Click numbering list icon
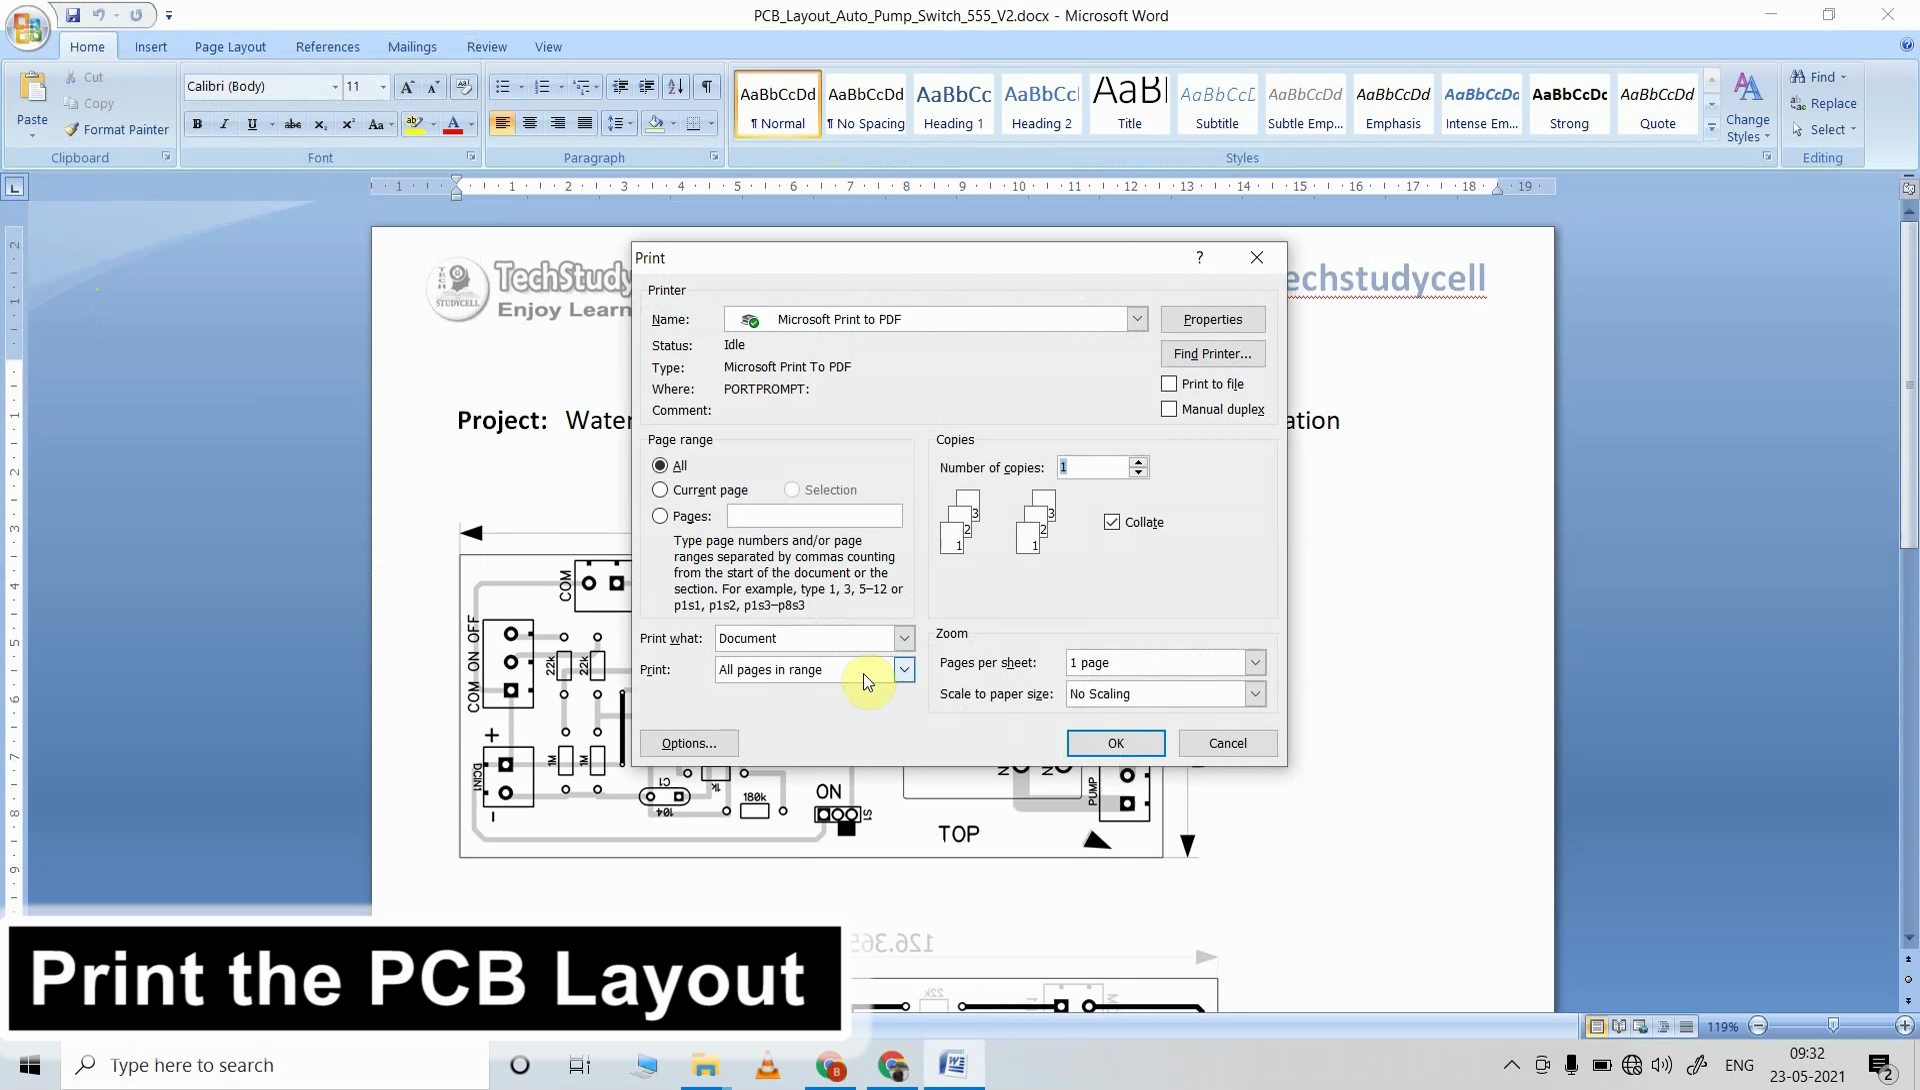The width and height of the screenshot is (1920, 1090). click(x=542, y=87)
